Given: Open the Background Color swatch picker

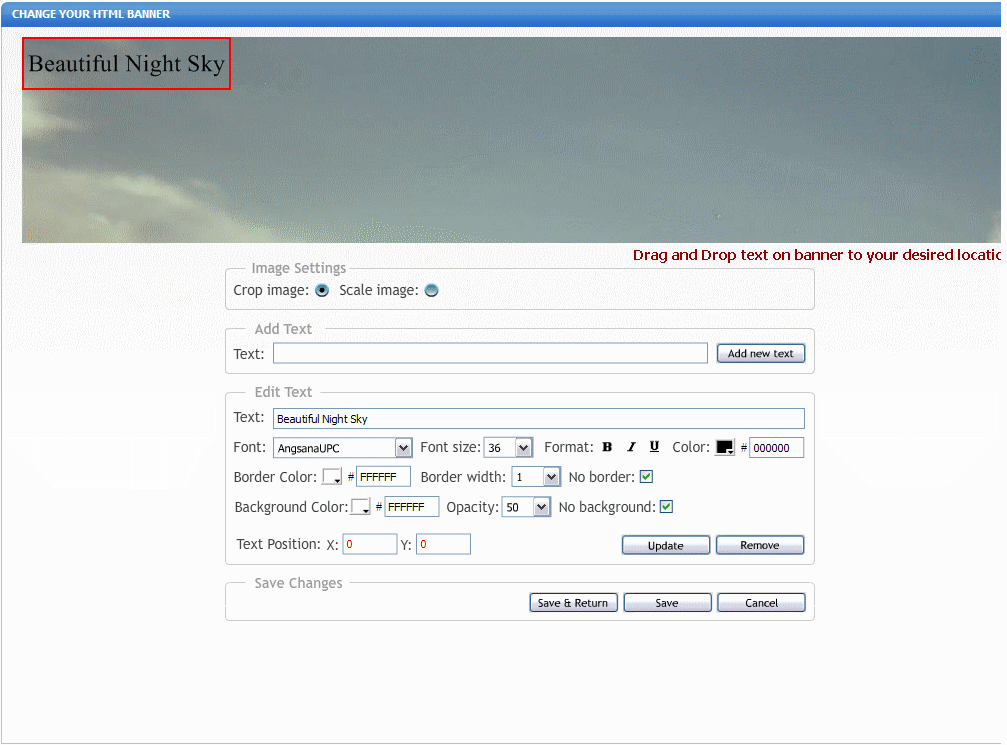Looking at the screenshot, I should pyautogui.click(x=361, y=507).
